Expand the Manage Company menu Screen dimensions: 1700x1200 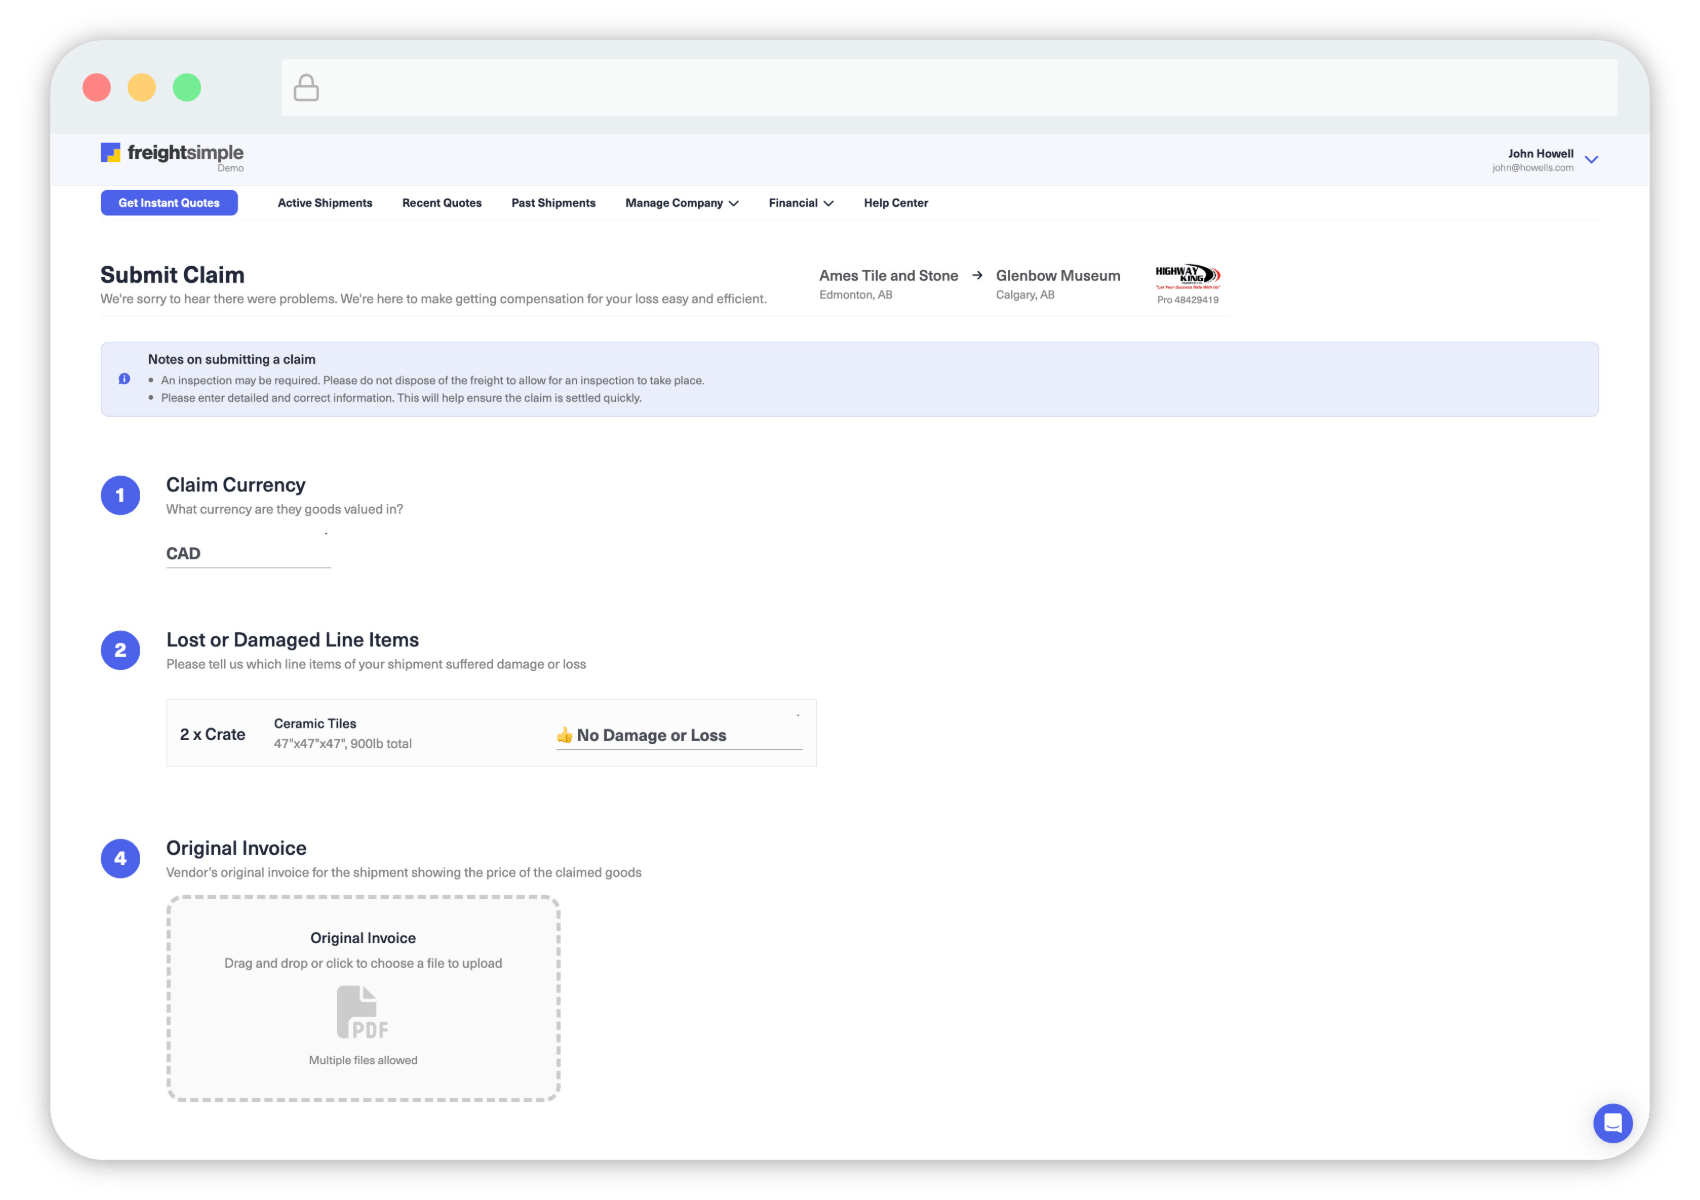click(x=682, y=203)
